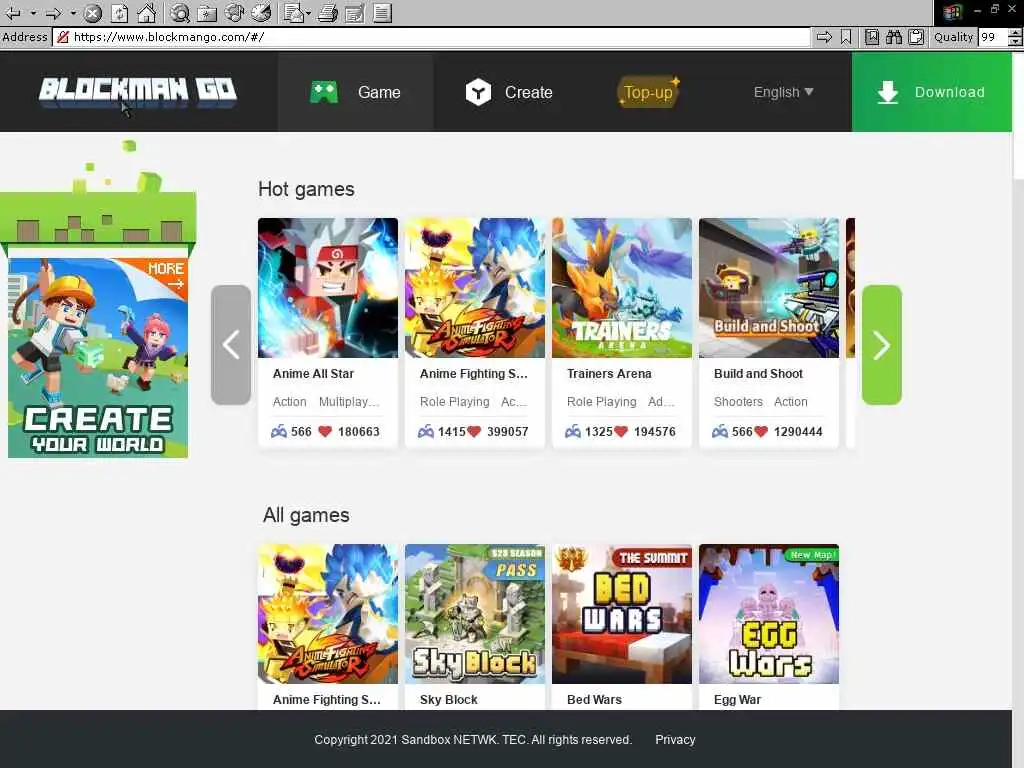Screen dimensions: 1024x768
Task: Expand the mail icon dropdown arrow
Action: coord(308,12)
